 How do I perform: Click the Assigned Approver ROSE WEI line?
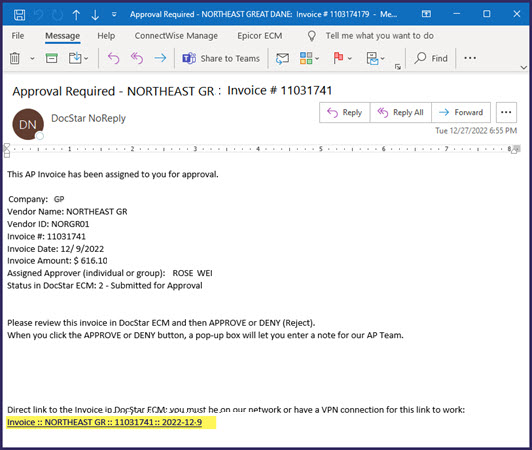(110, 273)
